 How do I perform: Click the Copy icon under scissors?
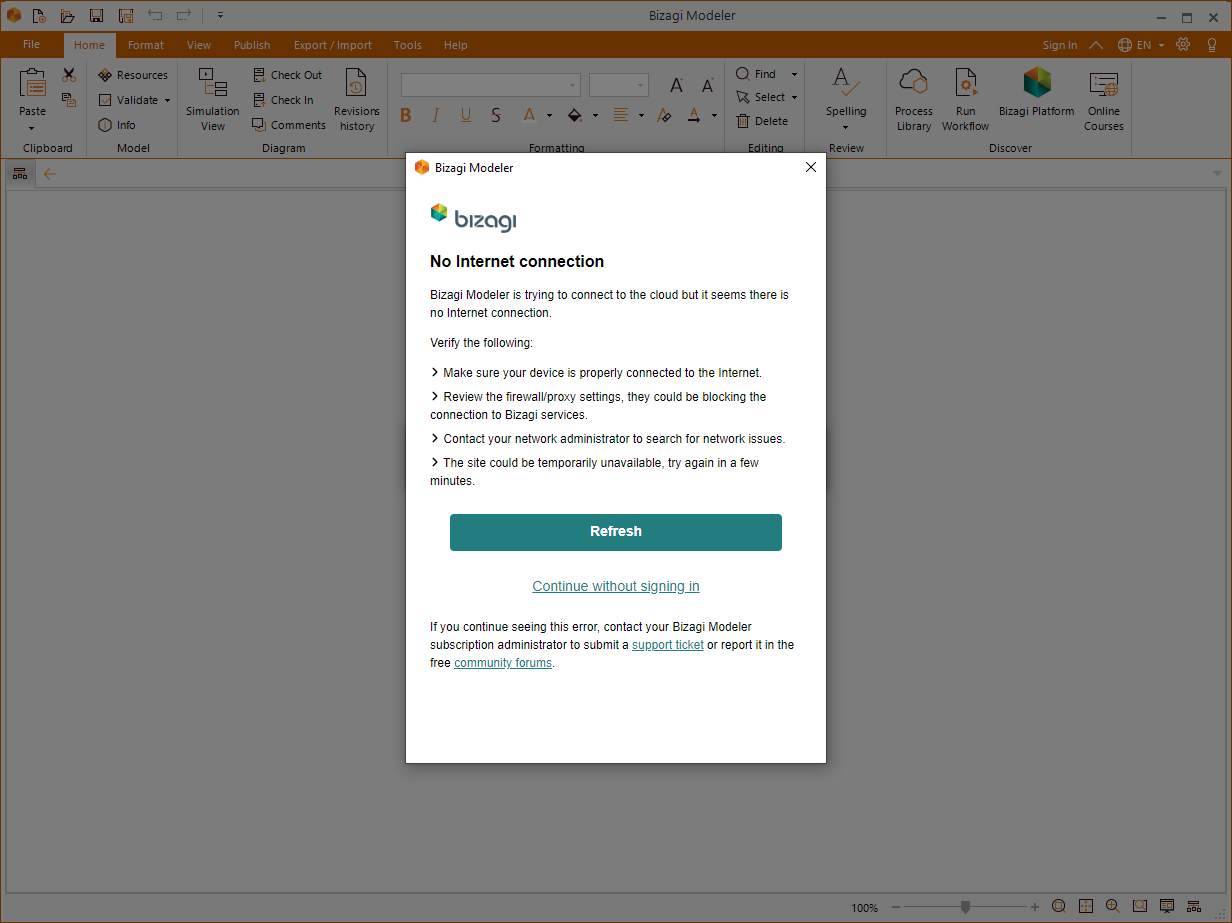[69, 100]
